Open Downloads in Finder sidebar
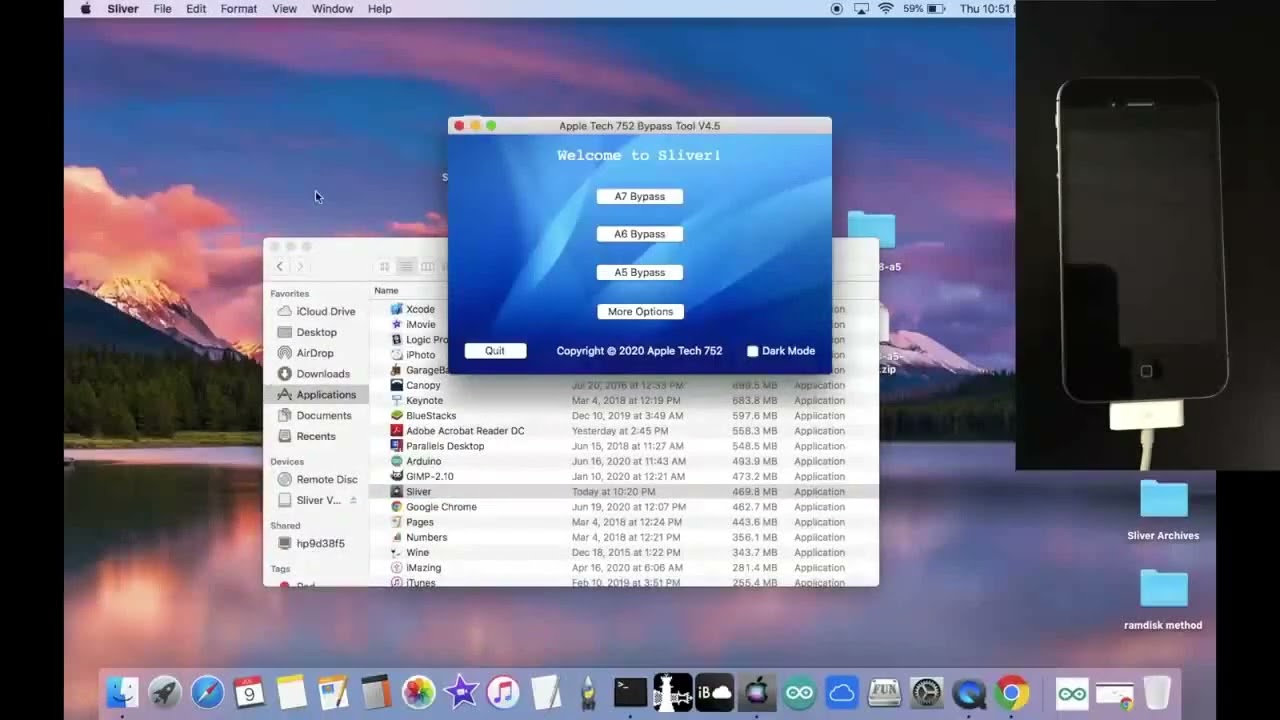1280x720 pixels. tap(316, 374)
